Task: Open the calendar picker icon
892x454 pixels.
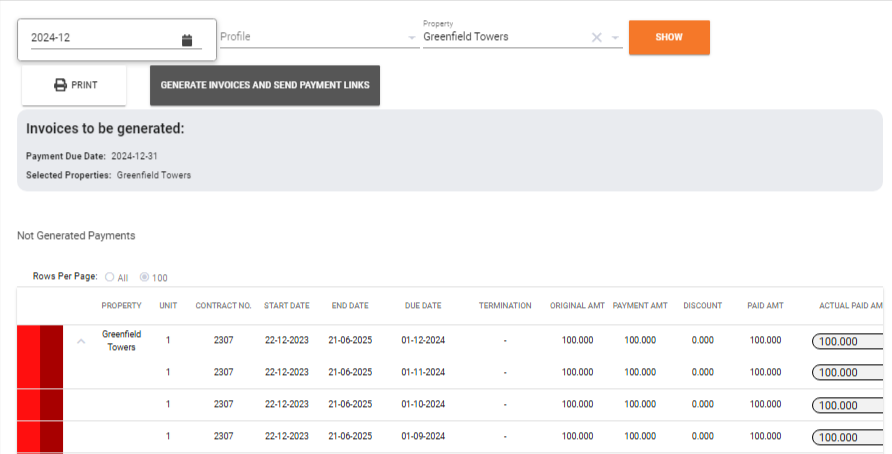Action: pos(187,40)
